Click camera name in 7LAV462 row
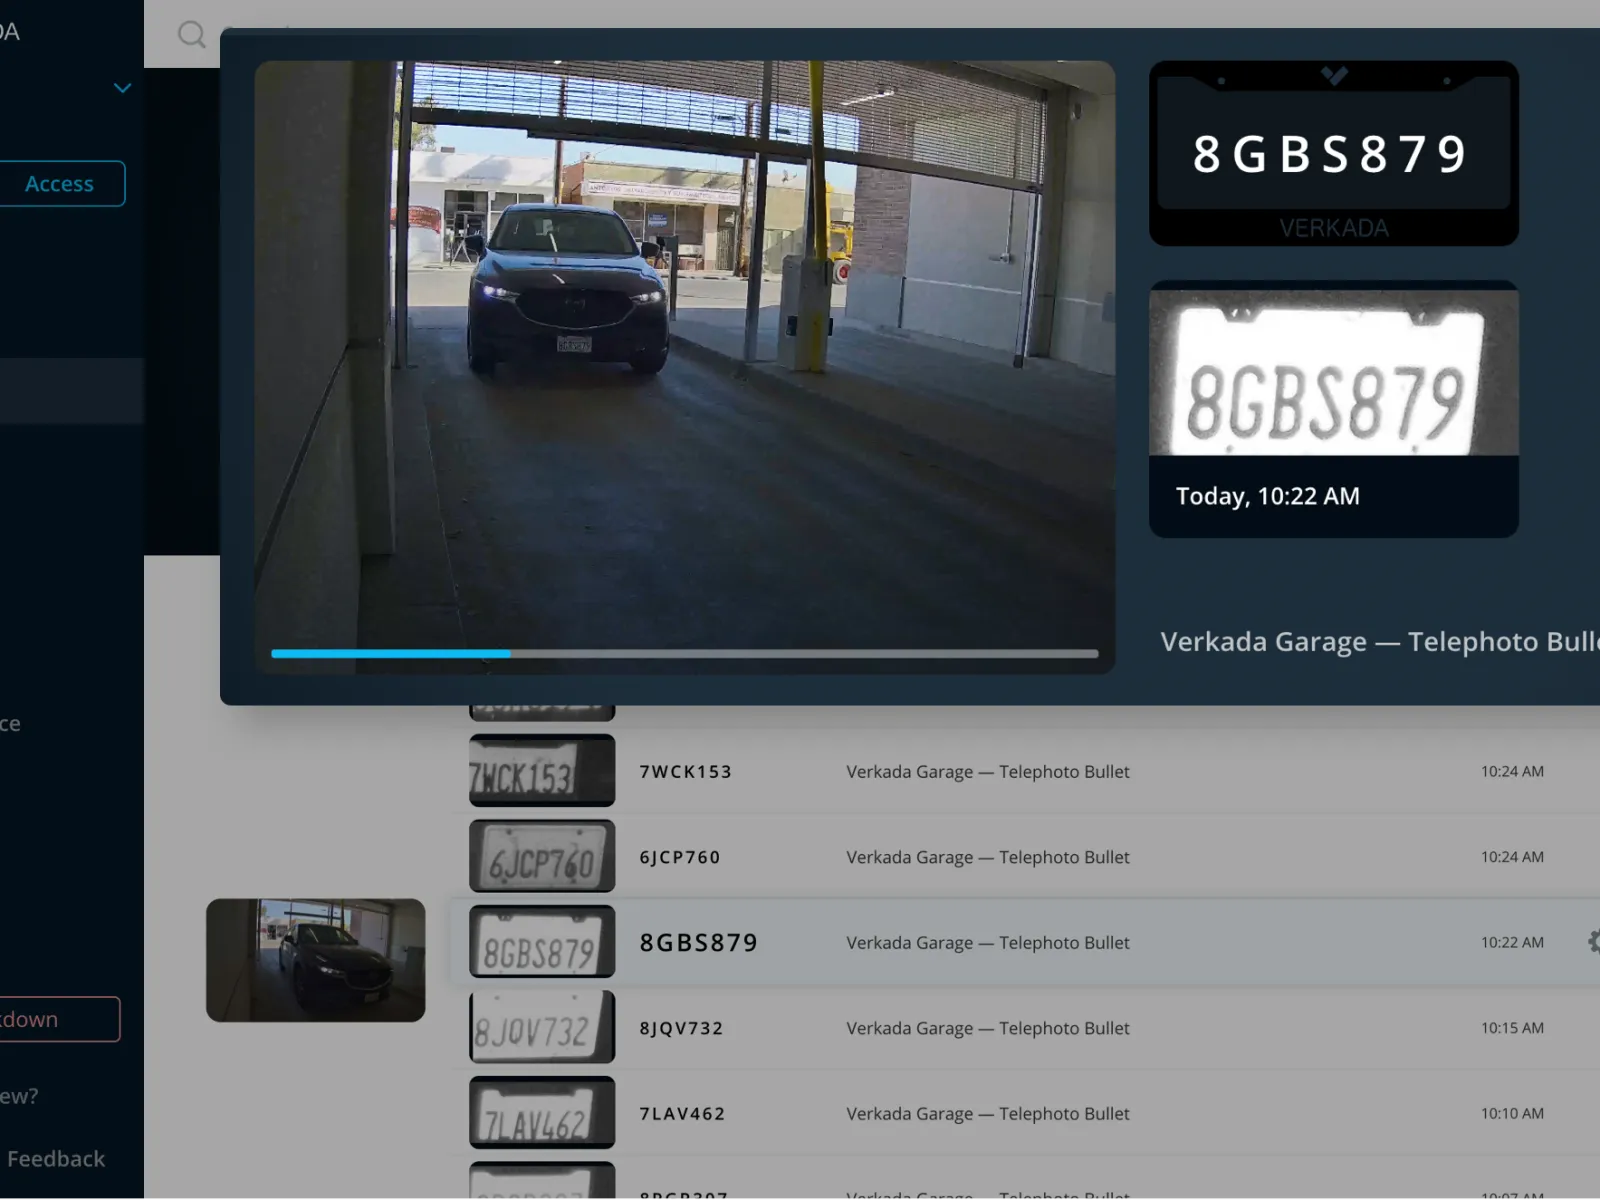The height and width of the screenshot is (1200, 1600). 988,1113
